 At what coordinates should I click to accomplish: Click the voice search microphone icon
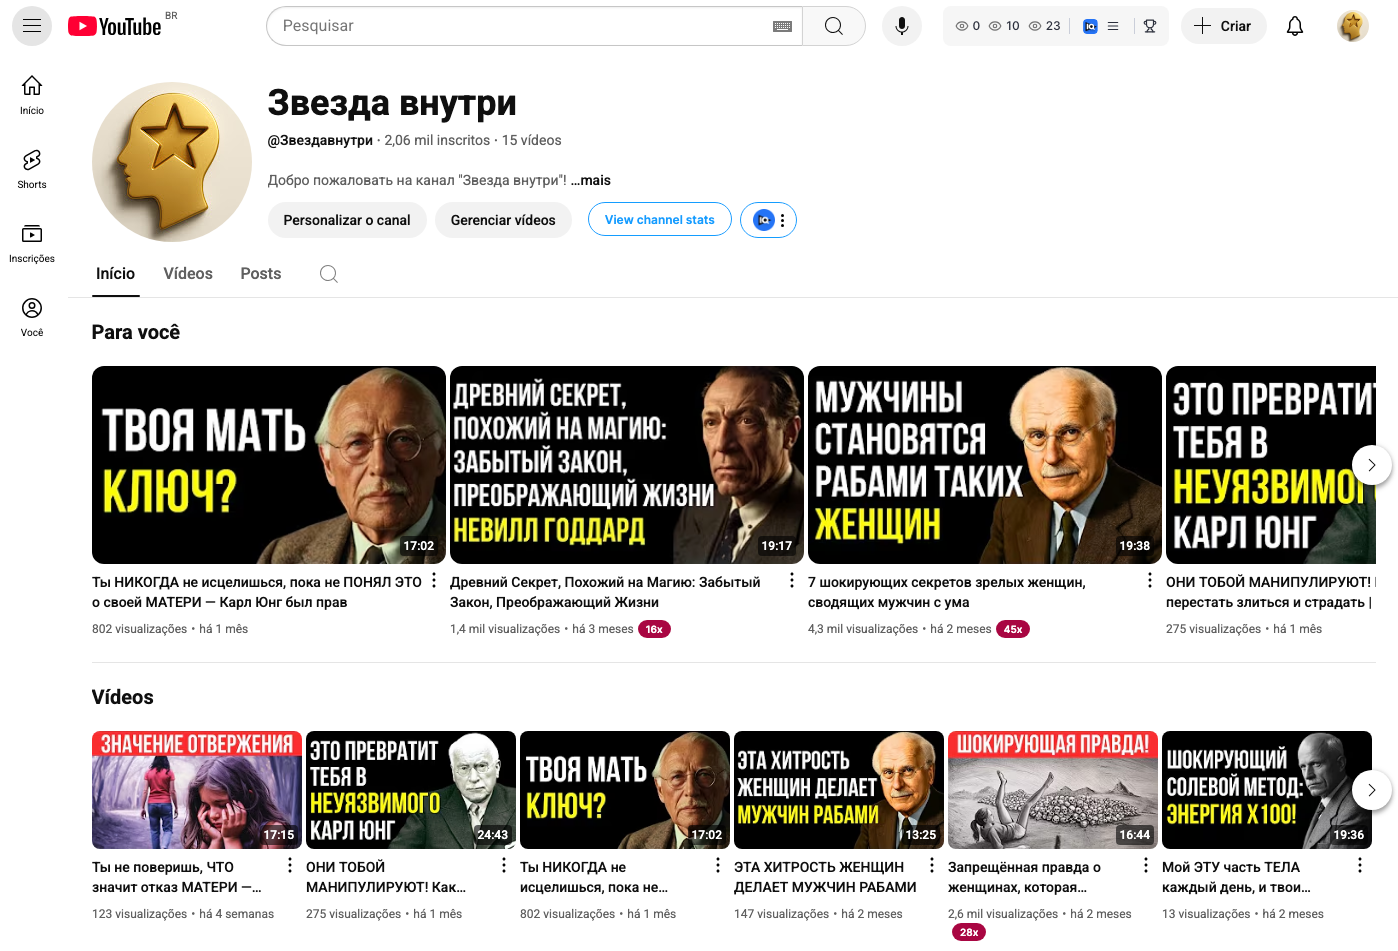tap(901, 26)
